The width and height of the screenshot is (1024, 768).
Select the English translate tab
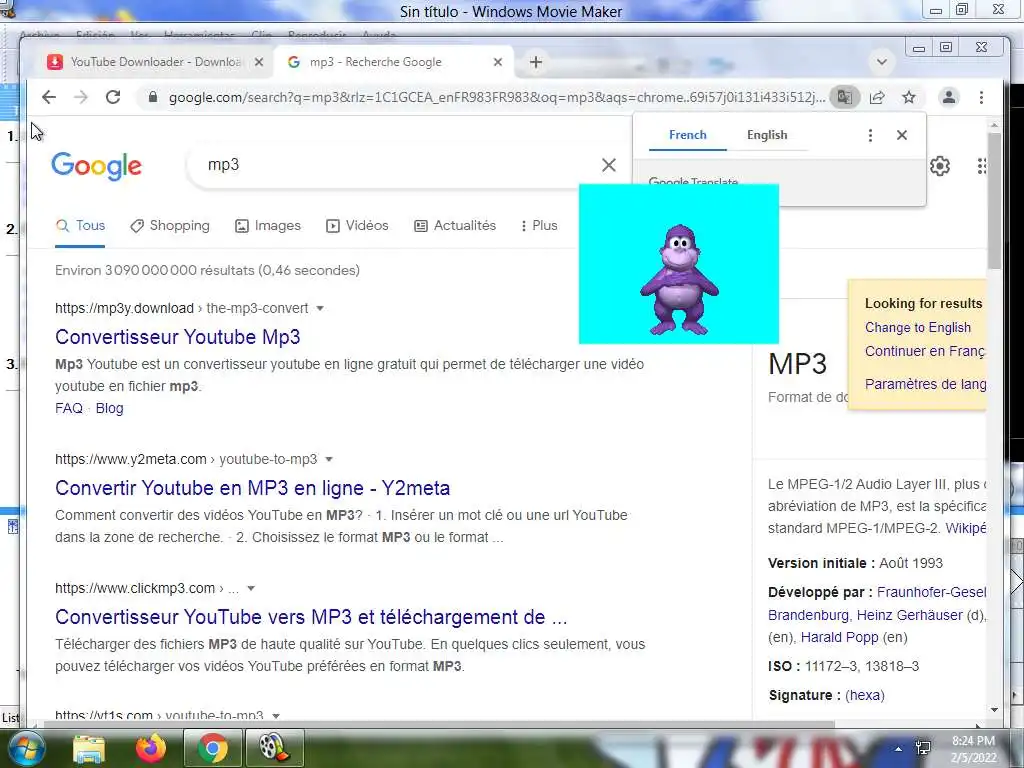[767, 135]
